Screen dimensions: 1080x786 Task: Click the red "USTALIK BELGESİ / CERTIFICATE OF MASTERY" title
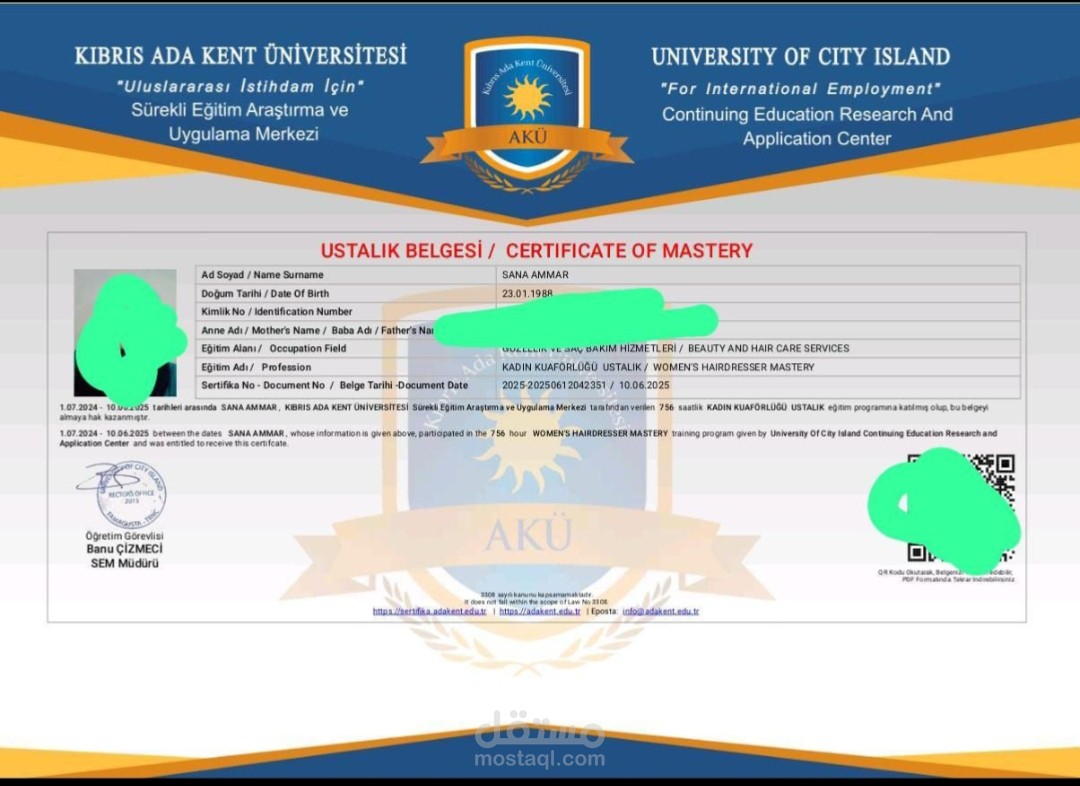point(537,251)
